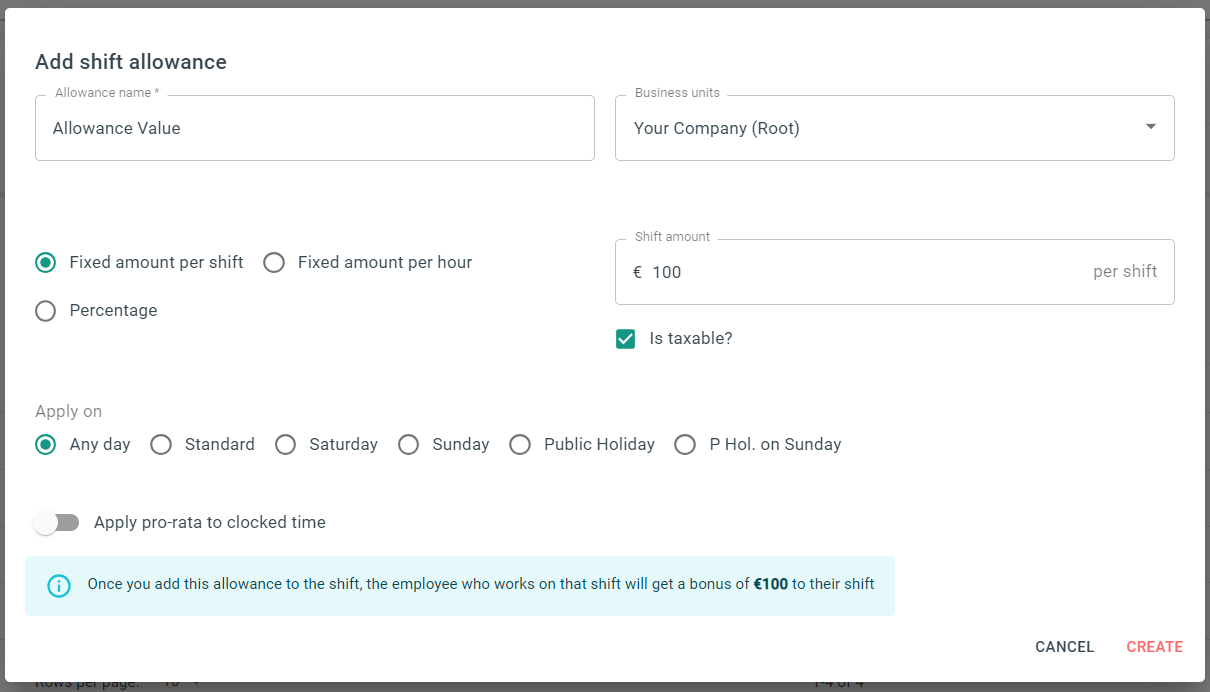The height and width of the screenshot is (692, 1210).
Task: Select P Hol. on Sunday option
Action: [685, 444]
